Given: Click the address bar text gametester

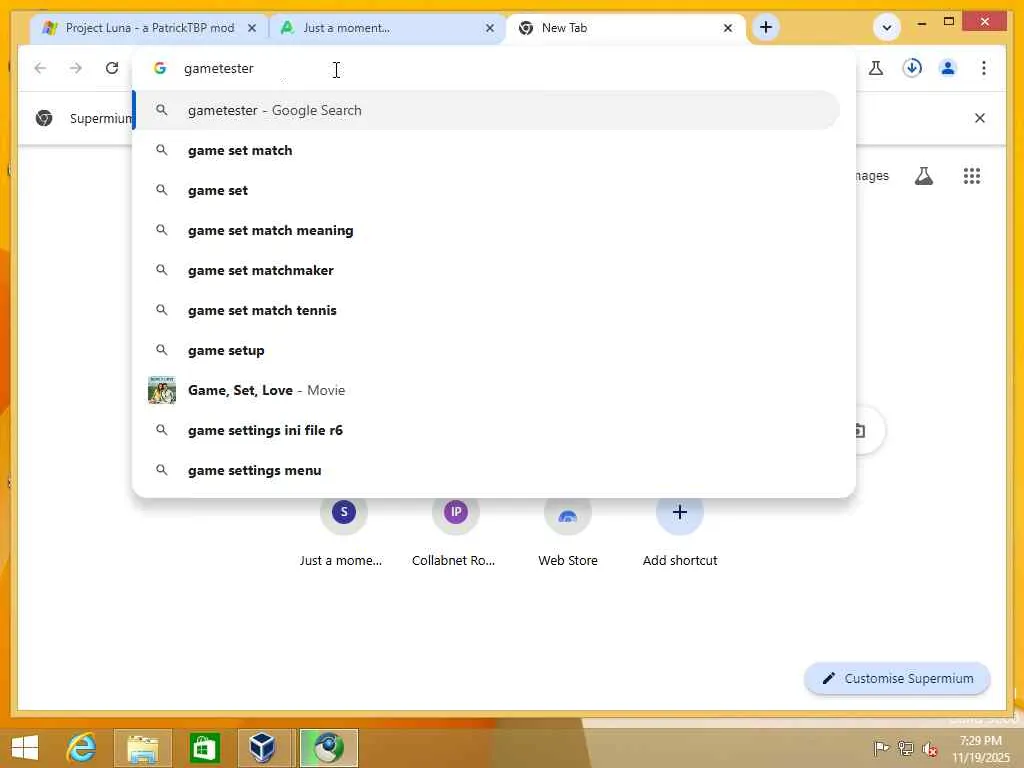Looking at the screenshot, I should click(x=219, y=69).
